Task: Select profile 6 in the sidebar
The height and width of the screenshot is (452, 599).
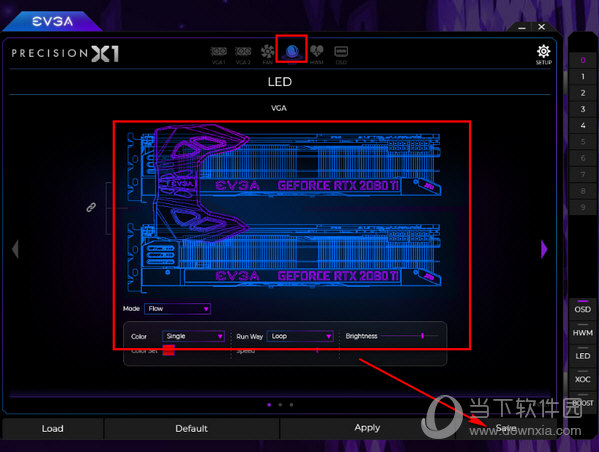Action: pos(583,158)
